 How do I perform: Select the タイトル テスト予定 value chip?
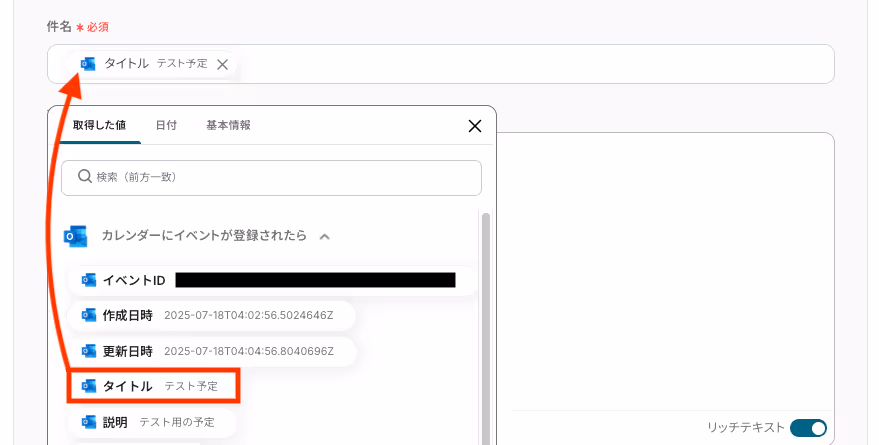[154, 386]
